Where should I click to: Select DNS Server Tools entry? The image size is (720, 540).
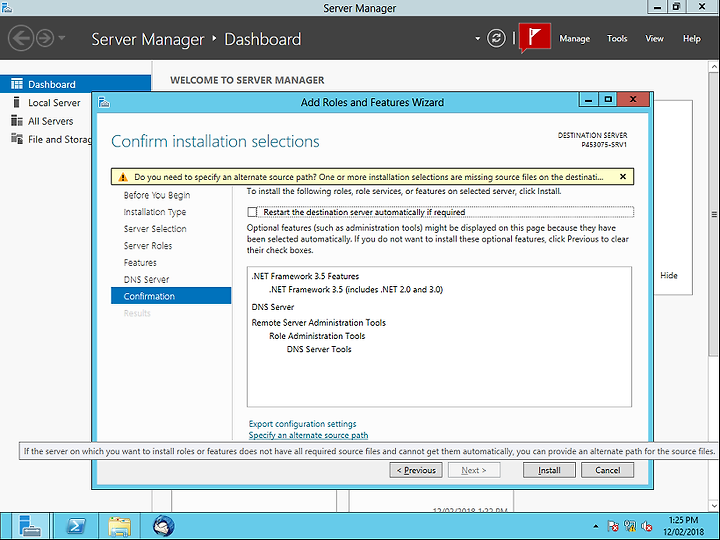319,349
